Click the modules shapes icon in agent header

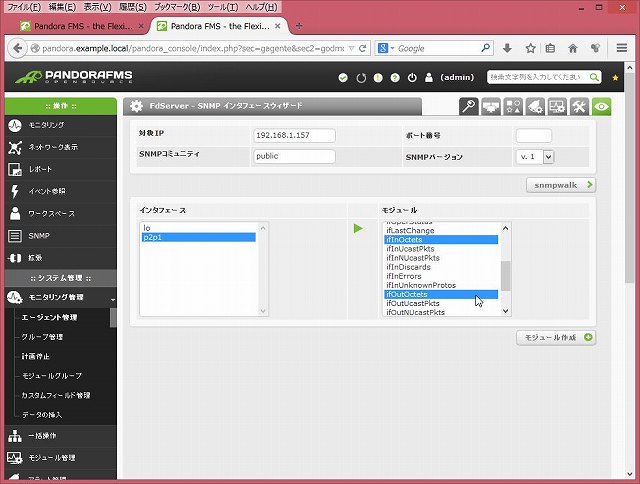[x=513, y=107]
